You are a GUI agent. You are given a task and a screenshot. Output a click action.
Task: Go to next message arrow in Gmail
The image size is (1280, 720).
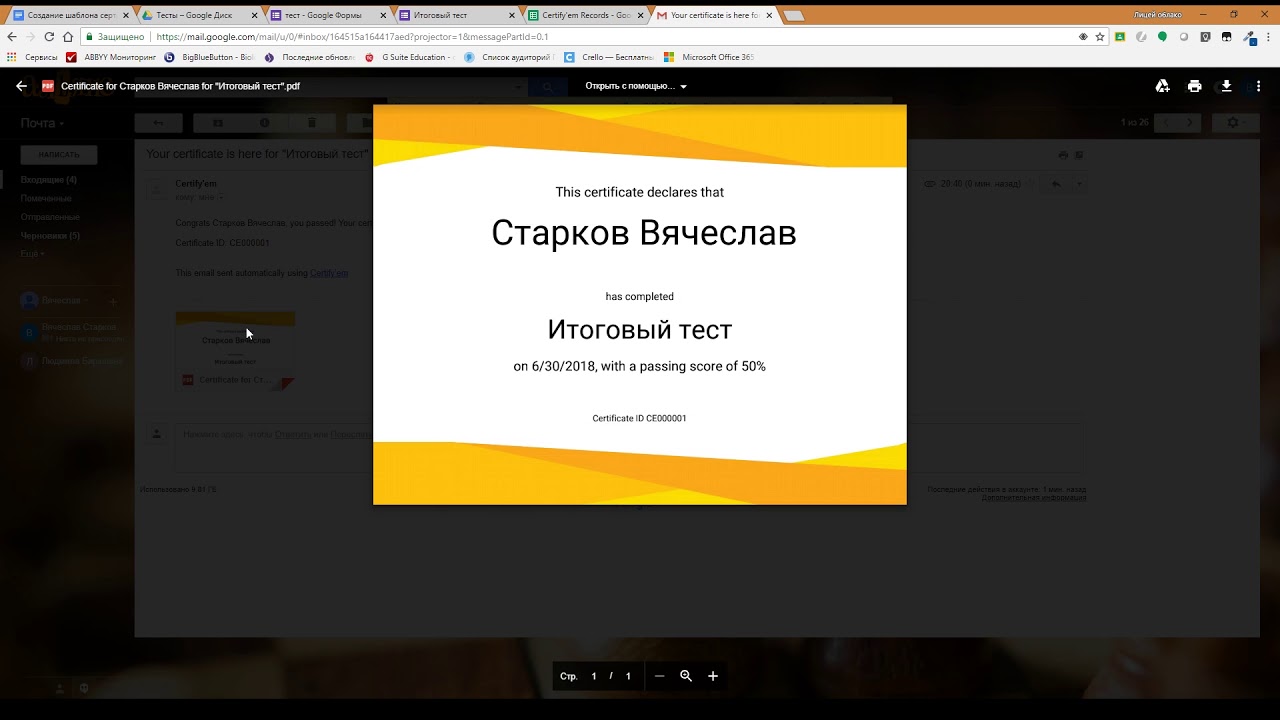coord(1189,123)
